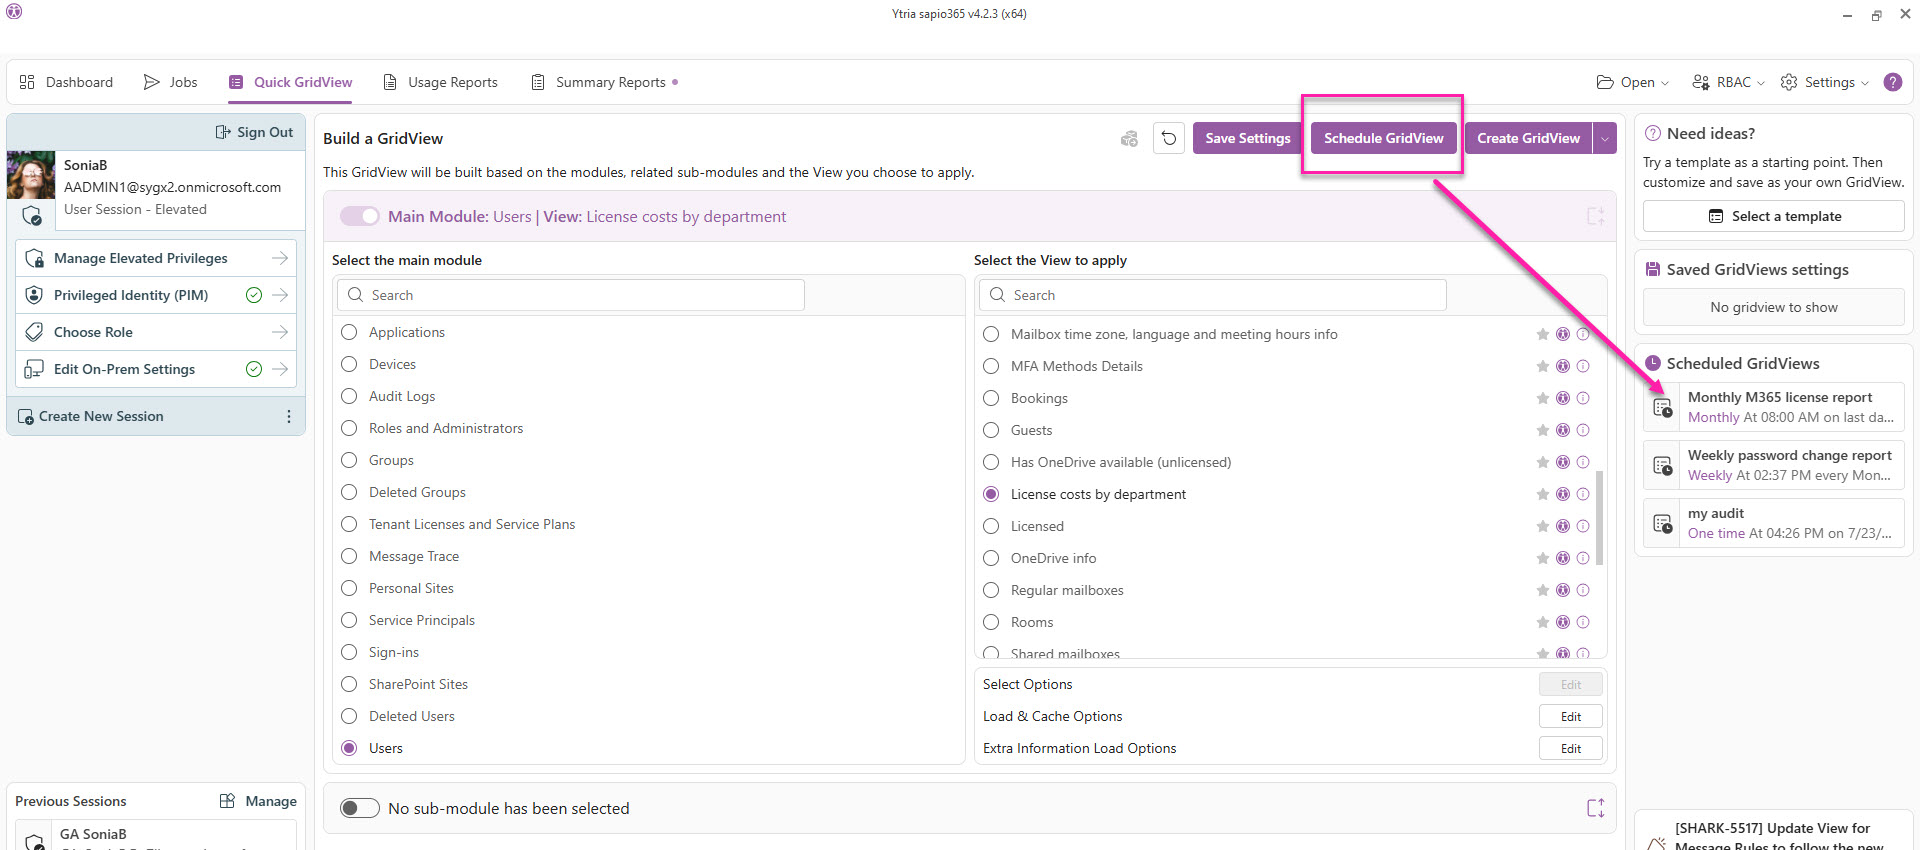
Task: Click the view list vertical scrollbar
Action: [1599, 516]
